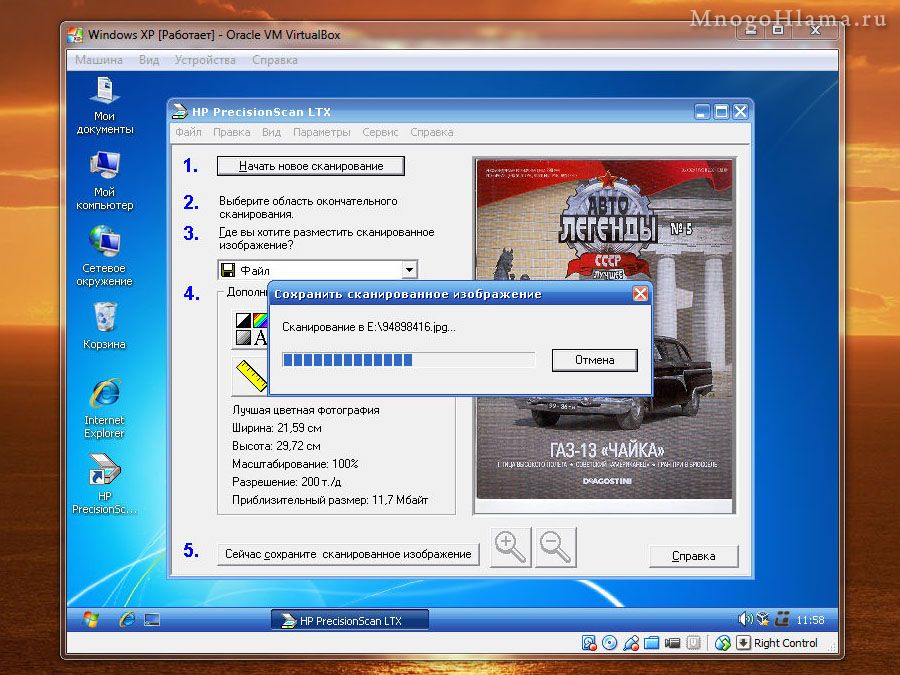Close the Сохранить сканированное изображение dialog
Image resolution: width=900 pixels, height=675 pixels.
point(640,294)
